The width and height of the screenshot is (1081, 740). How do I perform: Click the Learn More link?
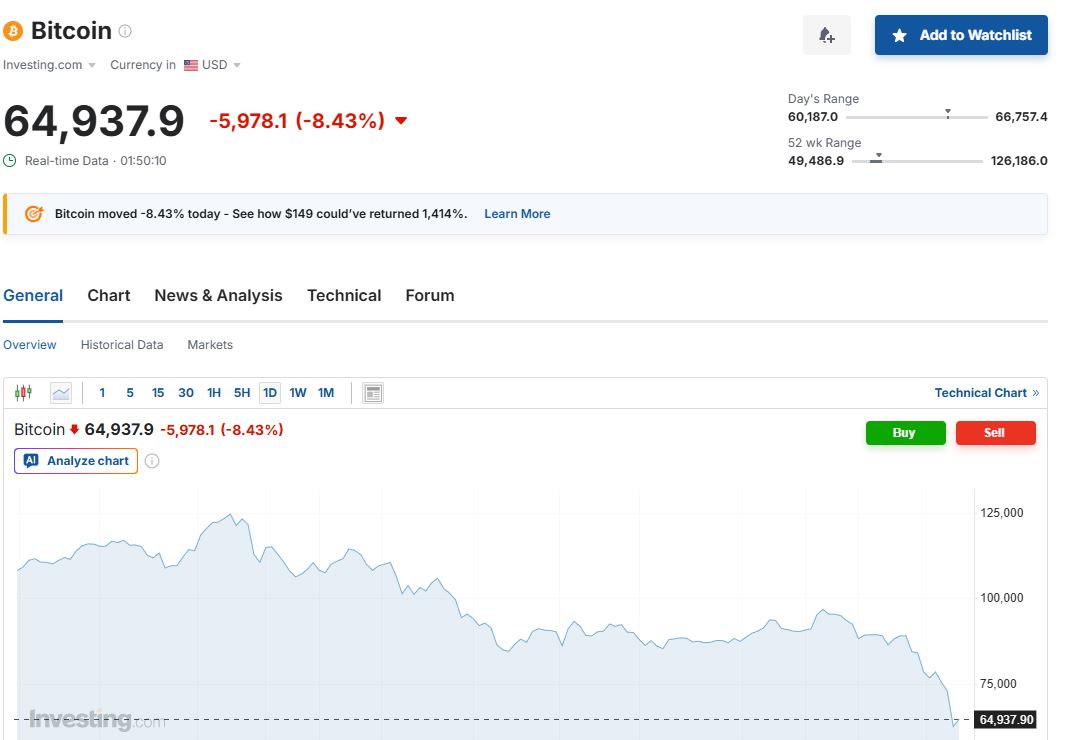point(517,214)
